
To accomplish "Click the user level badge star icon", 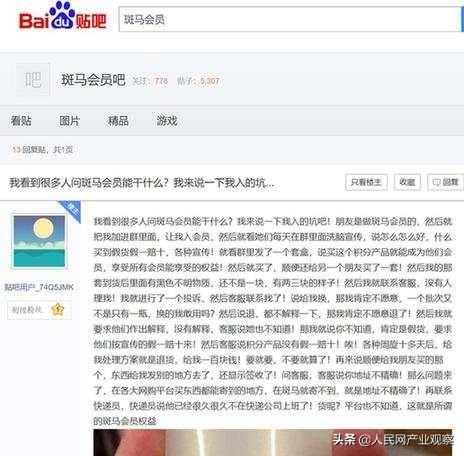I will pos(57,310).
